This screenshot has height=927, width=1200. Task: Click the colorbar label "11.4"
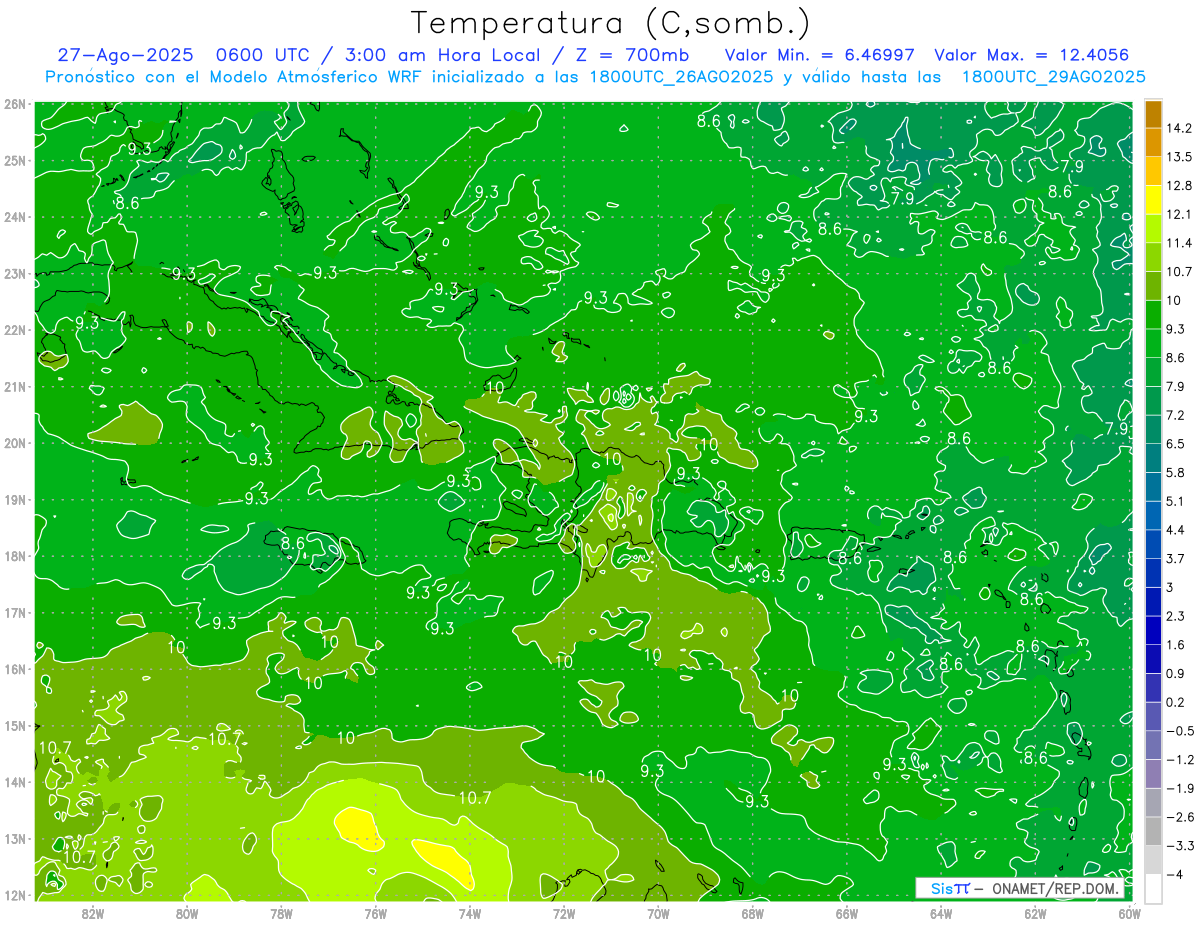1178,243
